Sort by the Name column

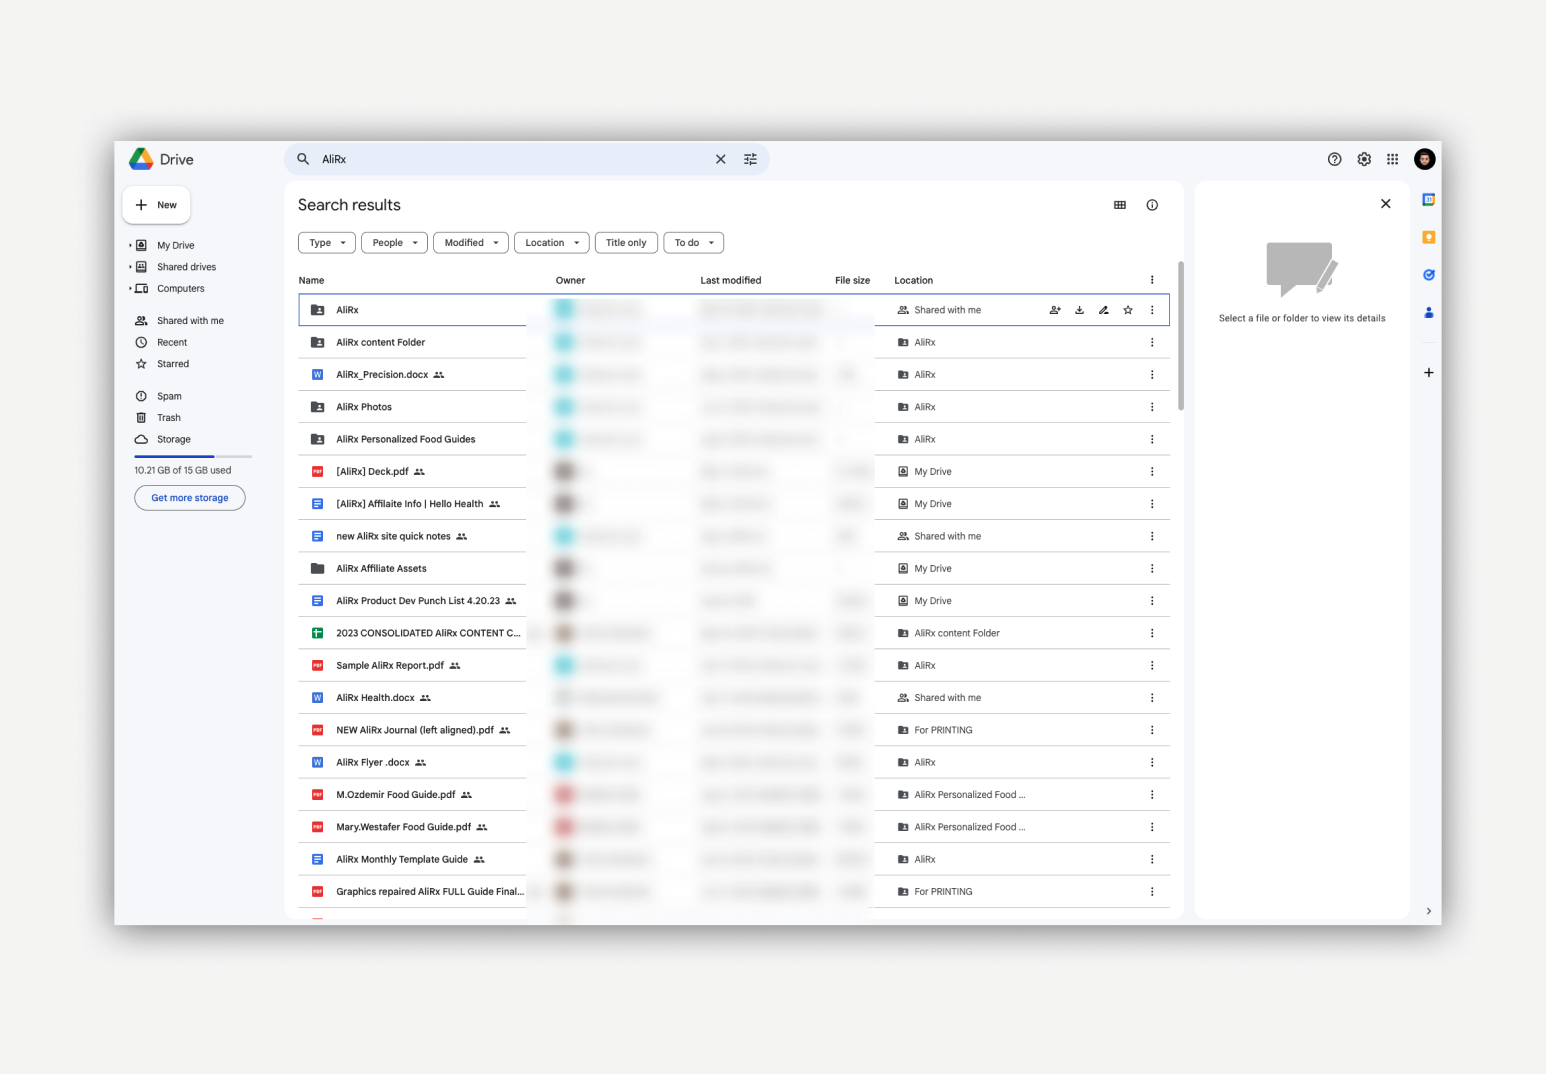click(x=311, y=280)
